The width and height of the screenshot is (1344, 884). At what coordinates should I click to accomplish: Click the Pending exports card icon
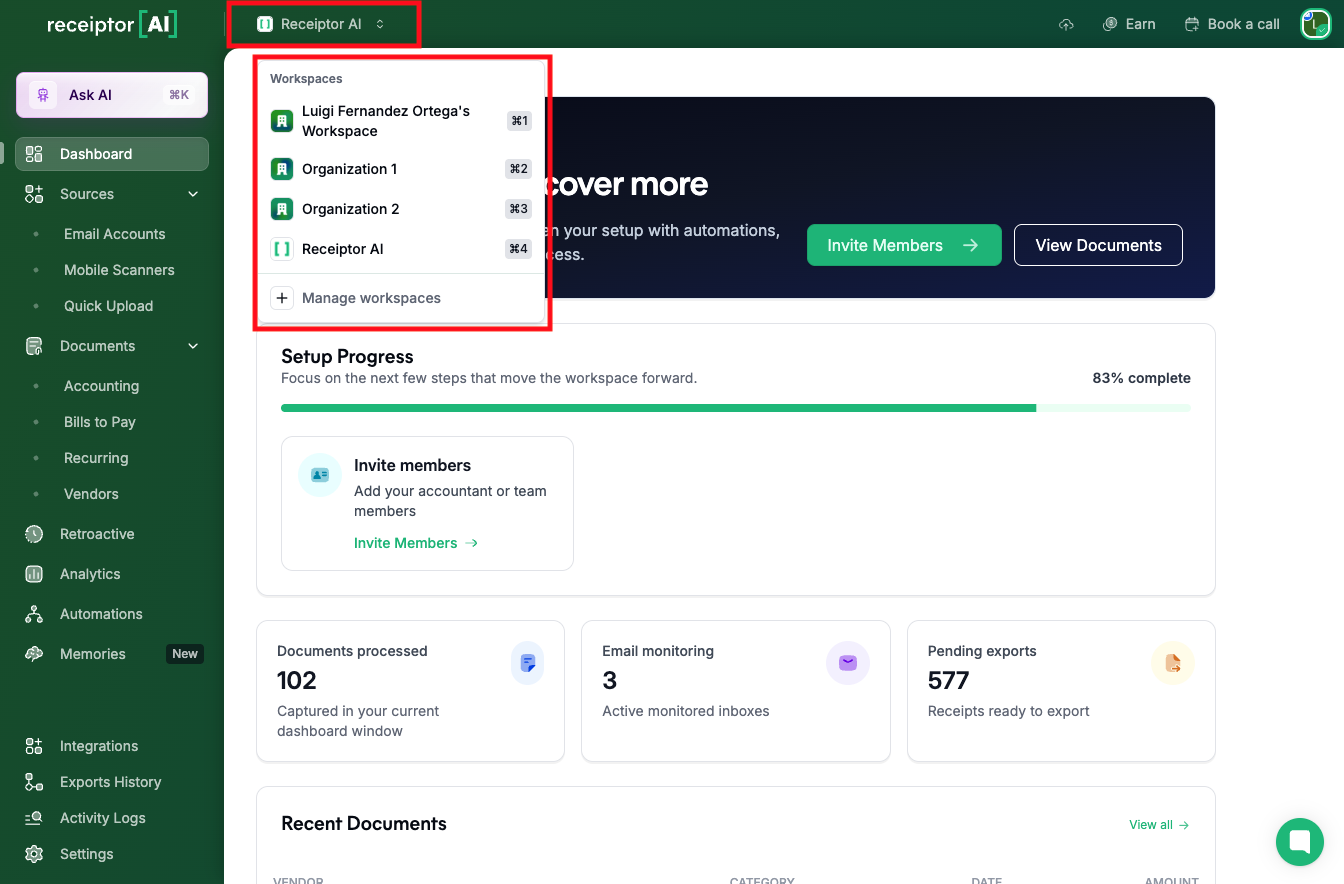click(1173, 663)
